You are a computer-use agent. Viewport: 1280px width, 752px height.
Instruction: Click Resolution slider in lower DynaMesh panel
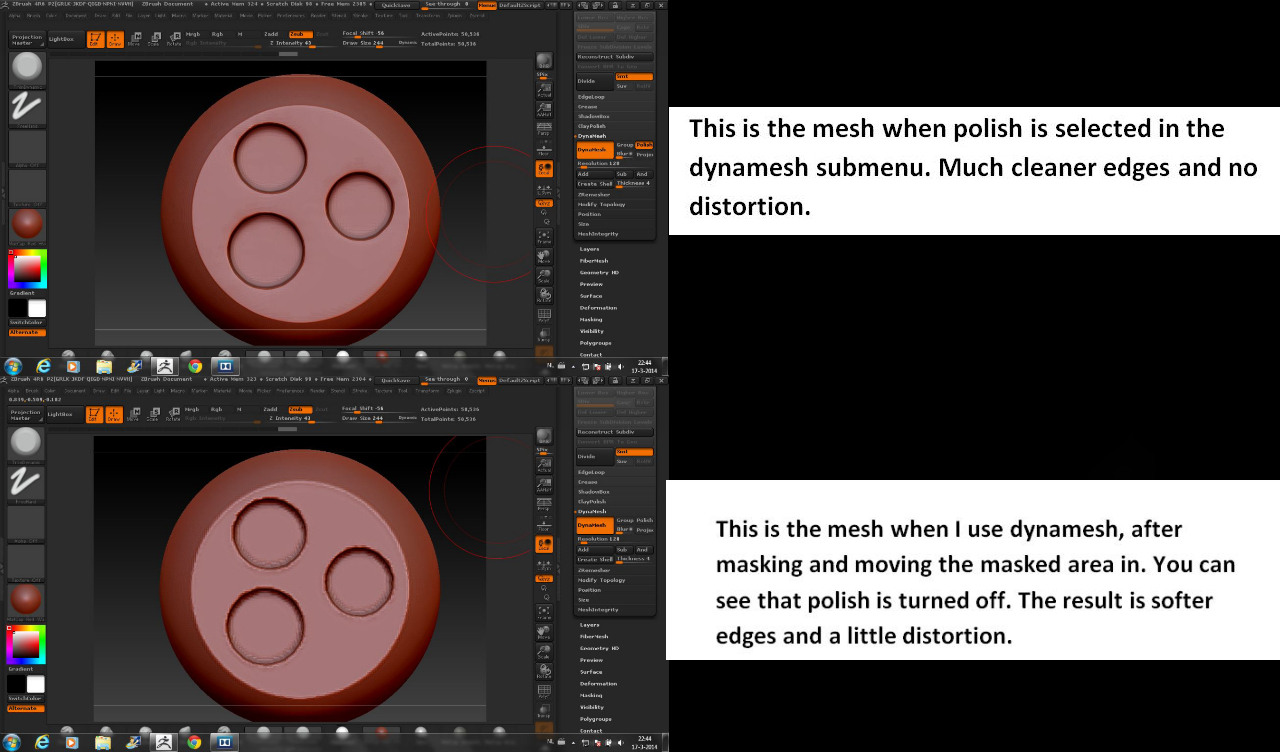tap(615, 540)
